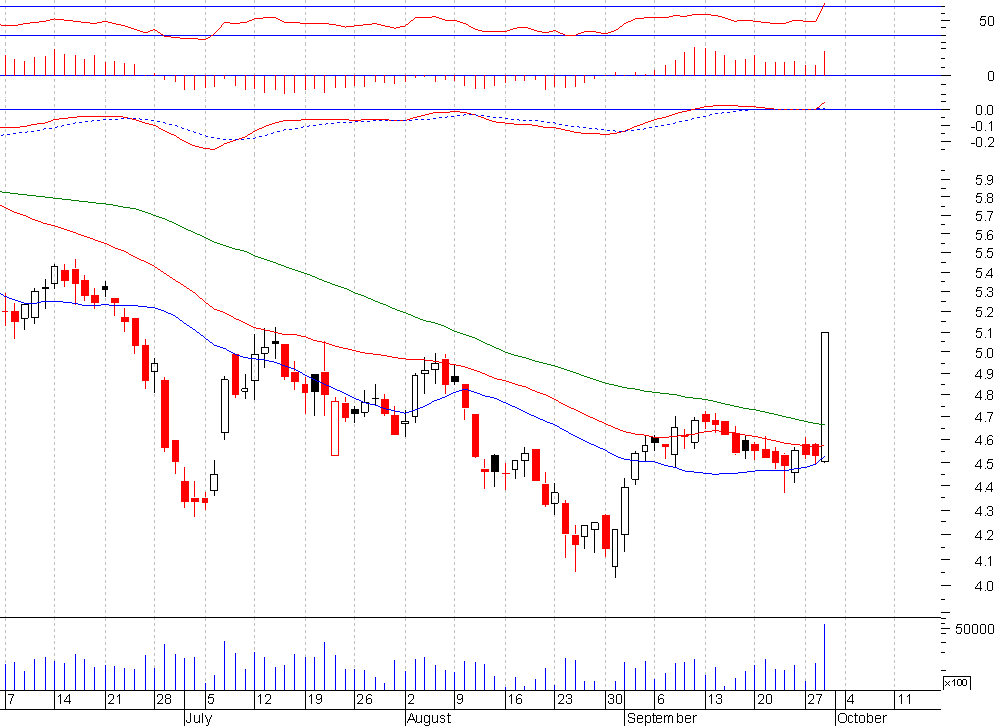
Task: Click the 4.5 price axis label
Action: pos(984,464)
